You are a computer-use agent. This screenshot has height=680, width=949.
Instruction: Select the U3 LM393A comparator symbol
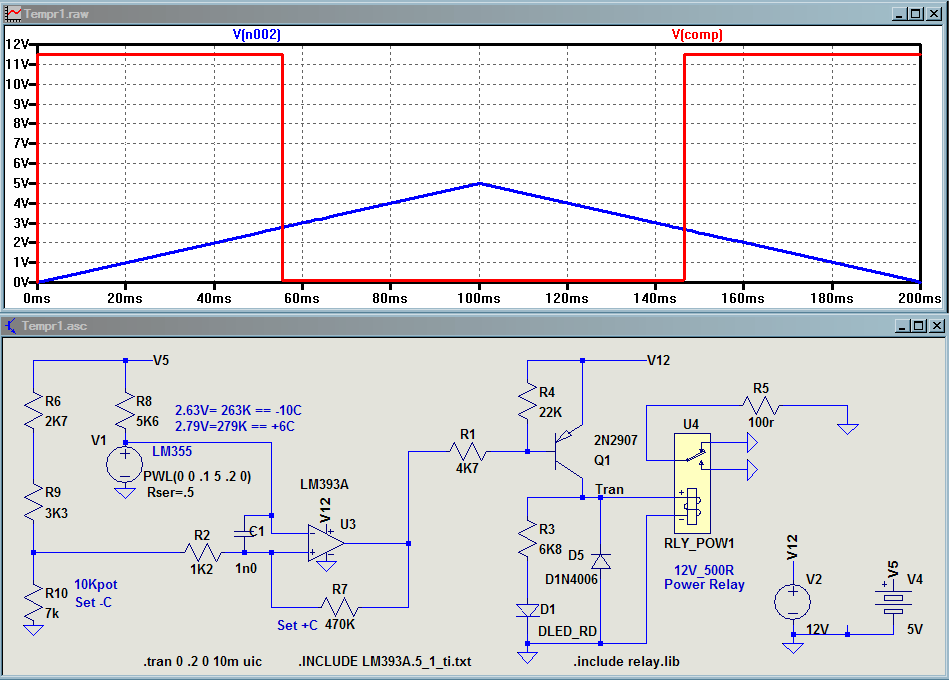326,543
